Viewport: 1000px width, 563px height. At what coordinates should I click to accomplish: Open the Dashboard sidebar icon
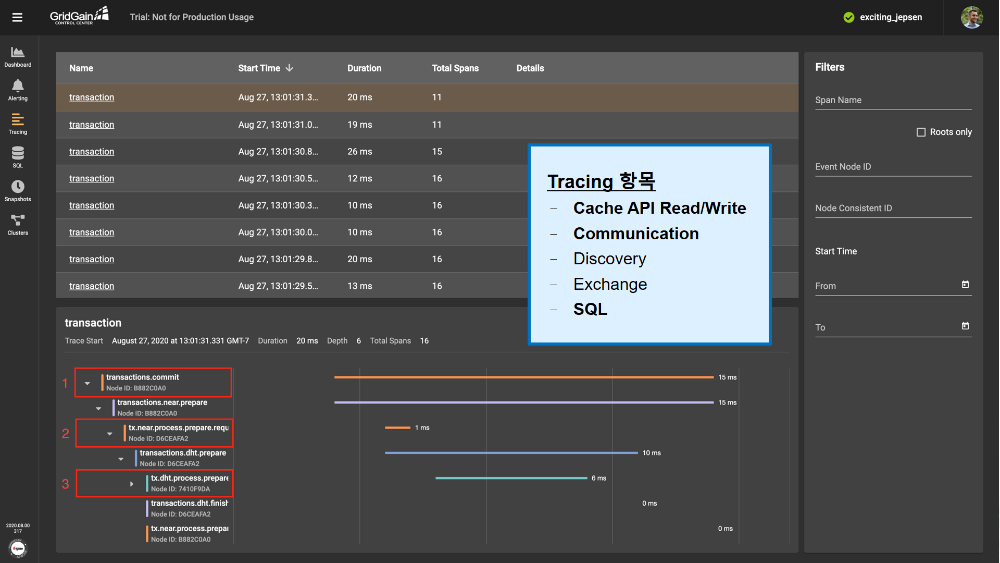[17, 54]
